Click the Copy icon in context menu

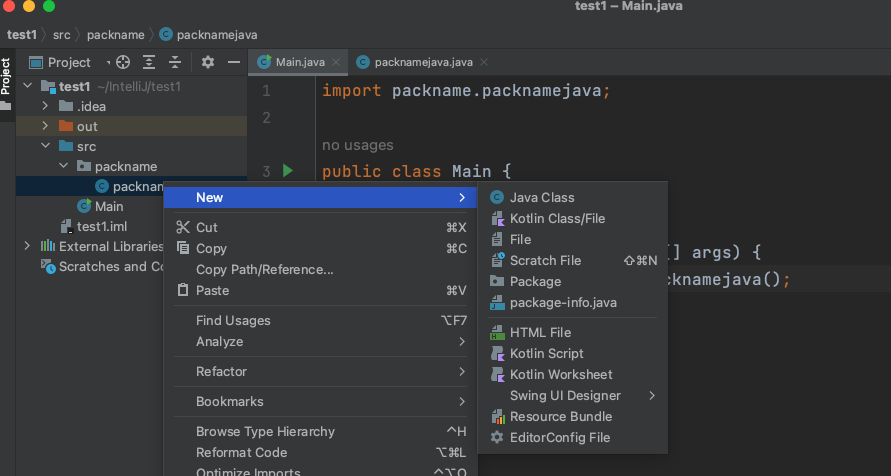(x=182, y=248)
